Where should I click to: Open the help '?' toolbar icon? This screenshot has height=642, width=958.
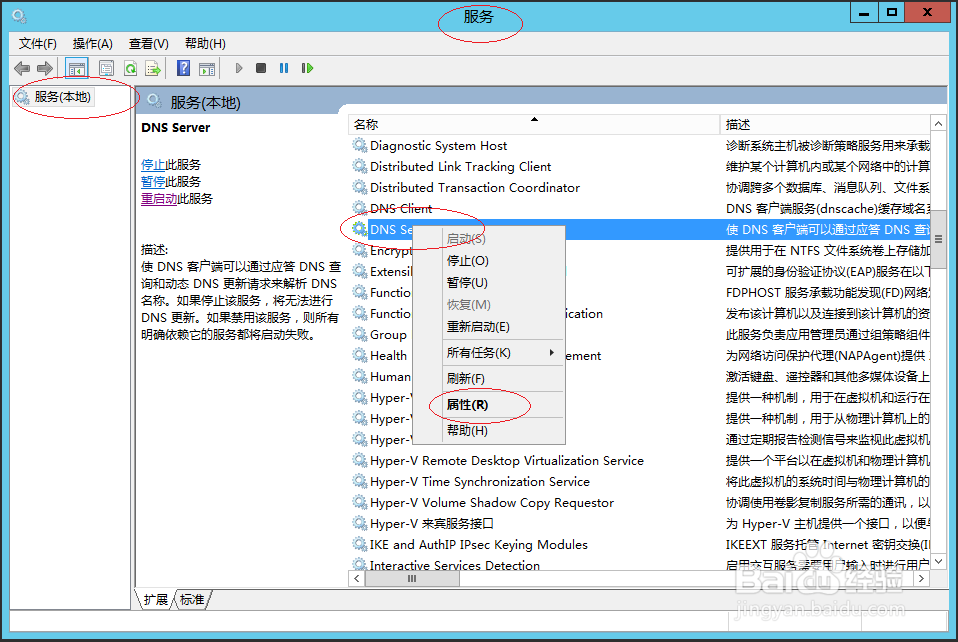point(184,68)
